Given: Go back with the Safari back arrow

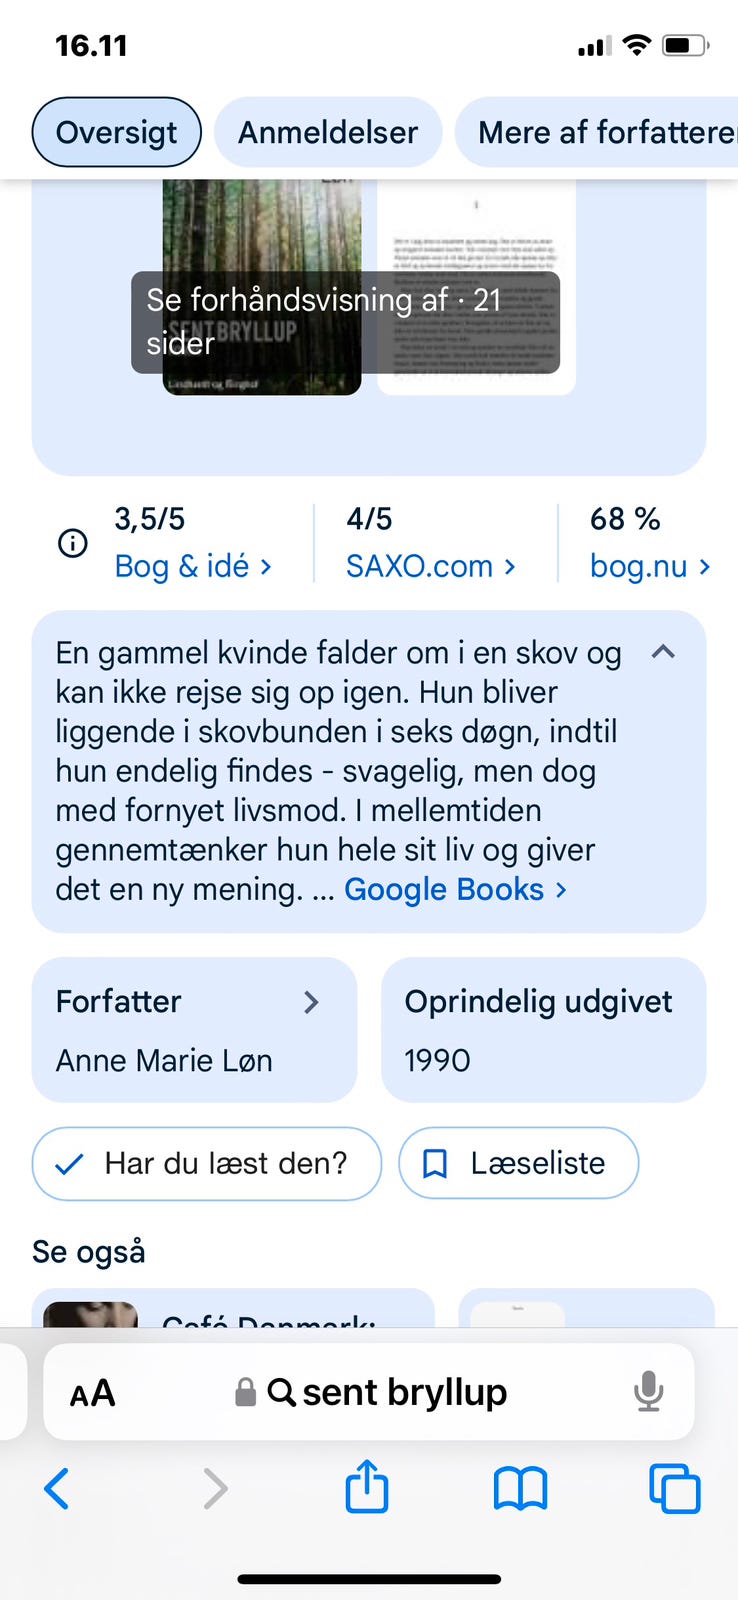Looking at the screenshot, I should (x=57, y=1488).
